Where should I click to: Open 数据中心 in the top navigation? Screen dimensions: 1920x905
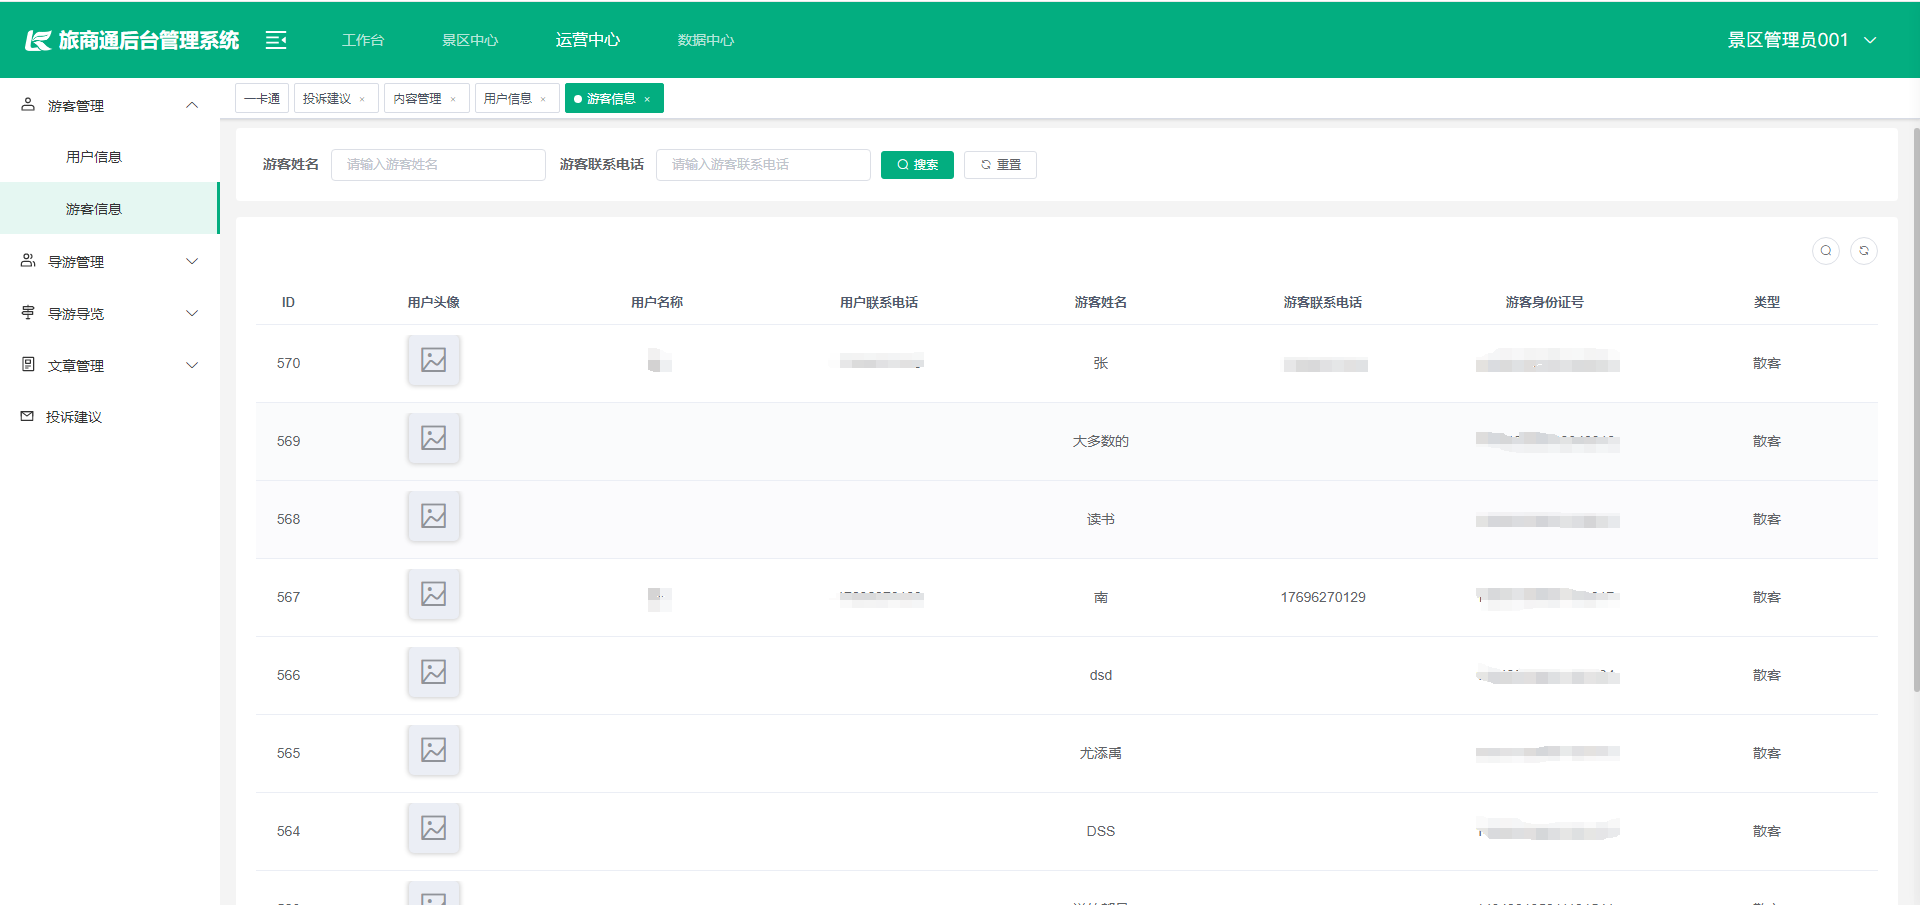706,40
